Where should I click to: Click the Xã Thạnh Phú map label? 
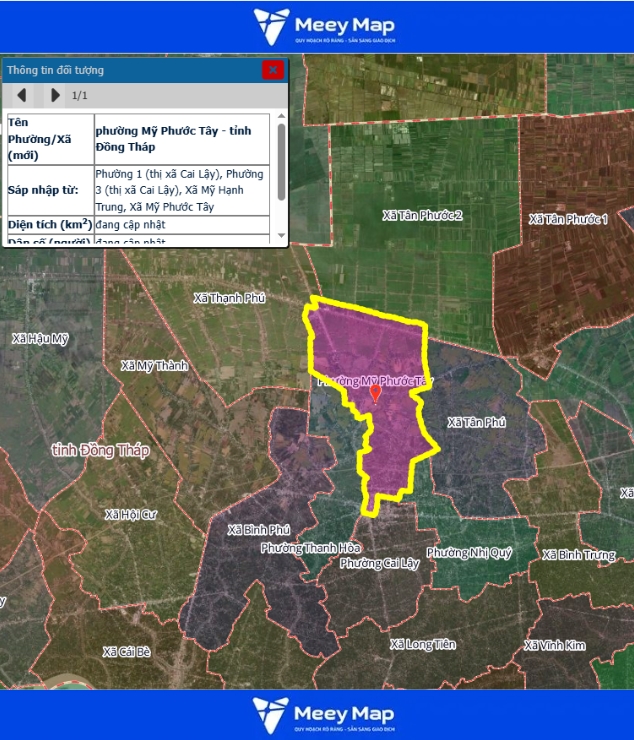[230, 298]
